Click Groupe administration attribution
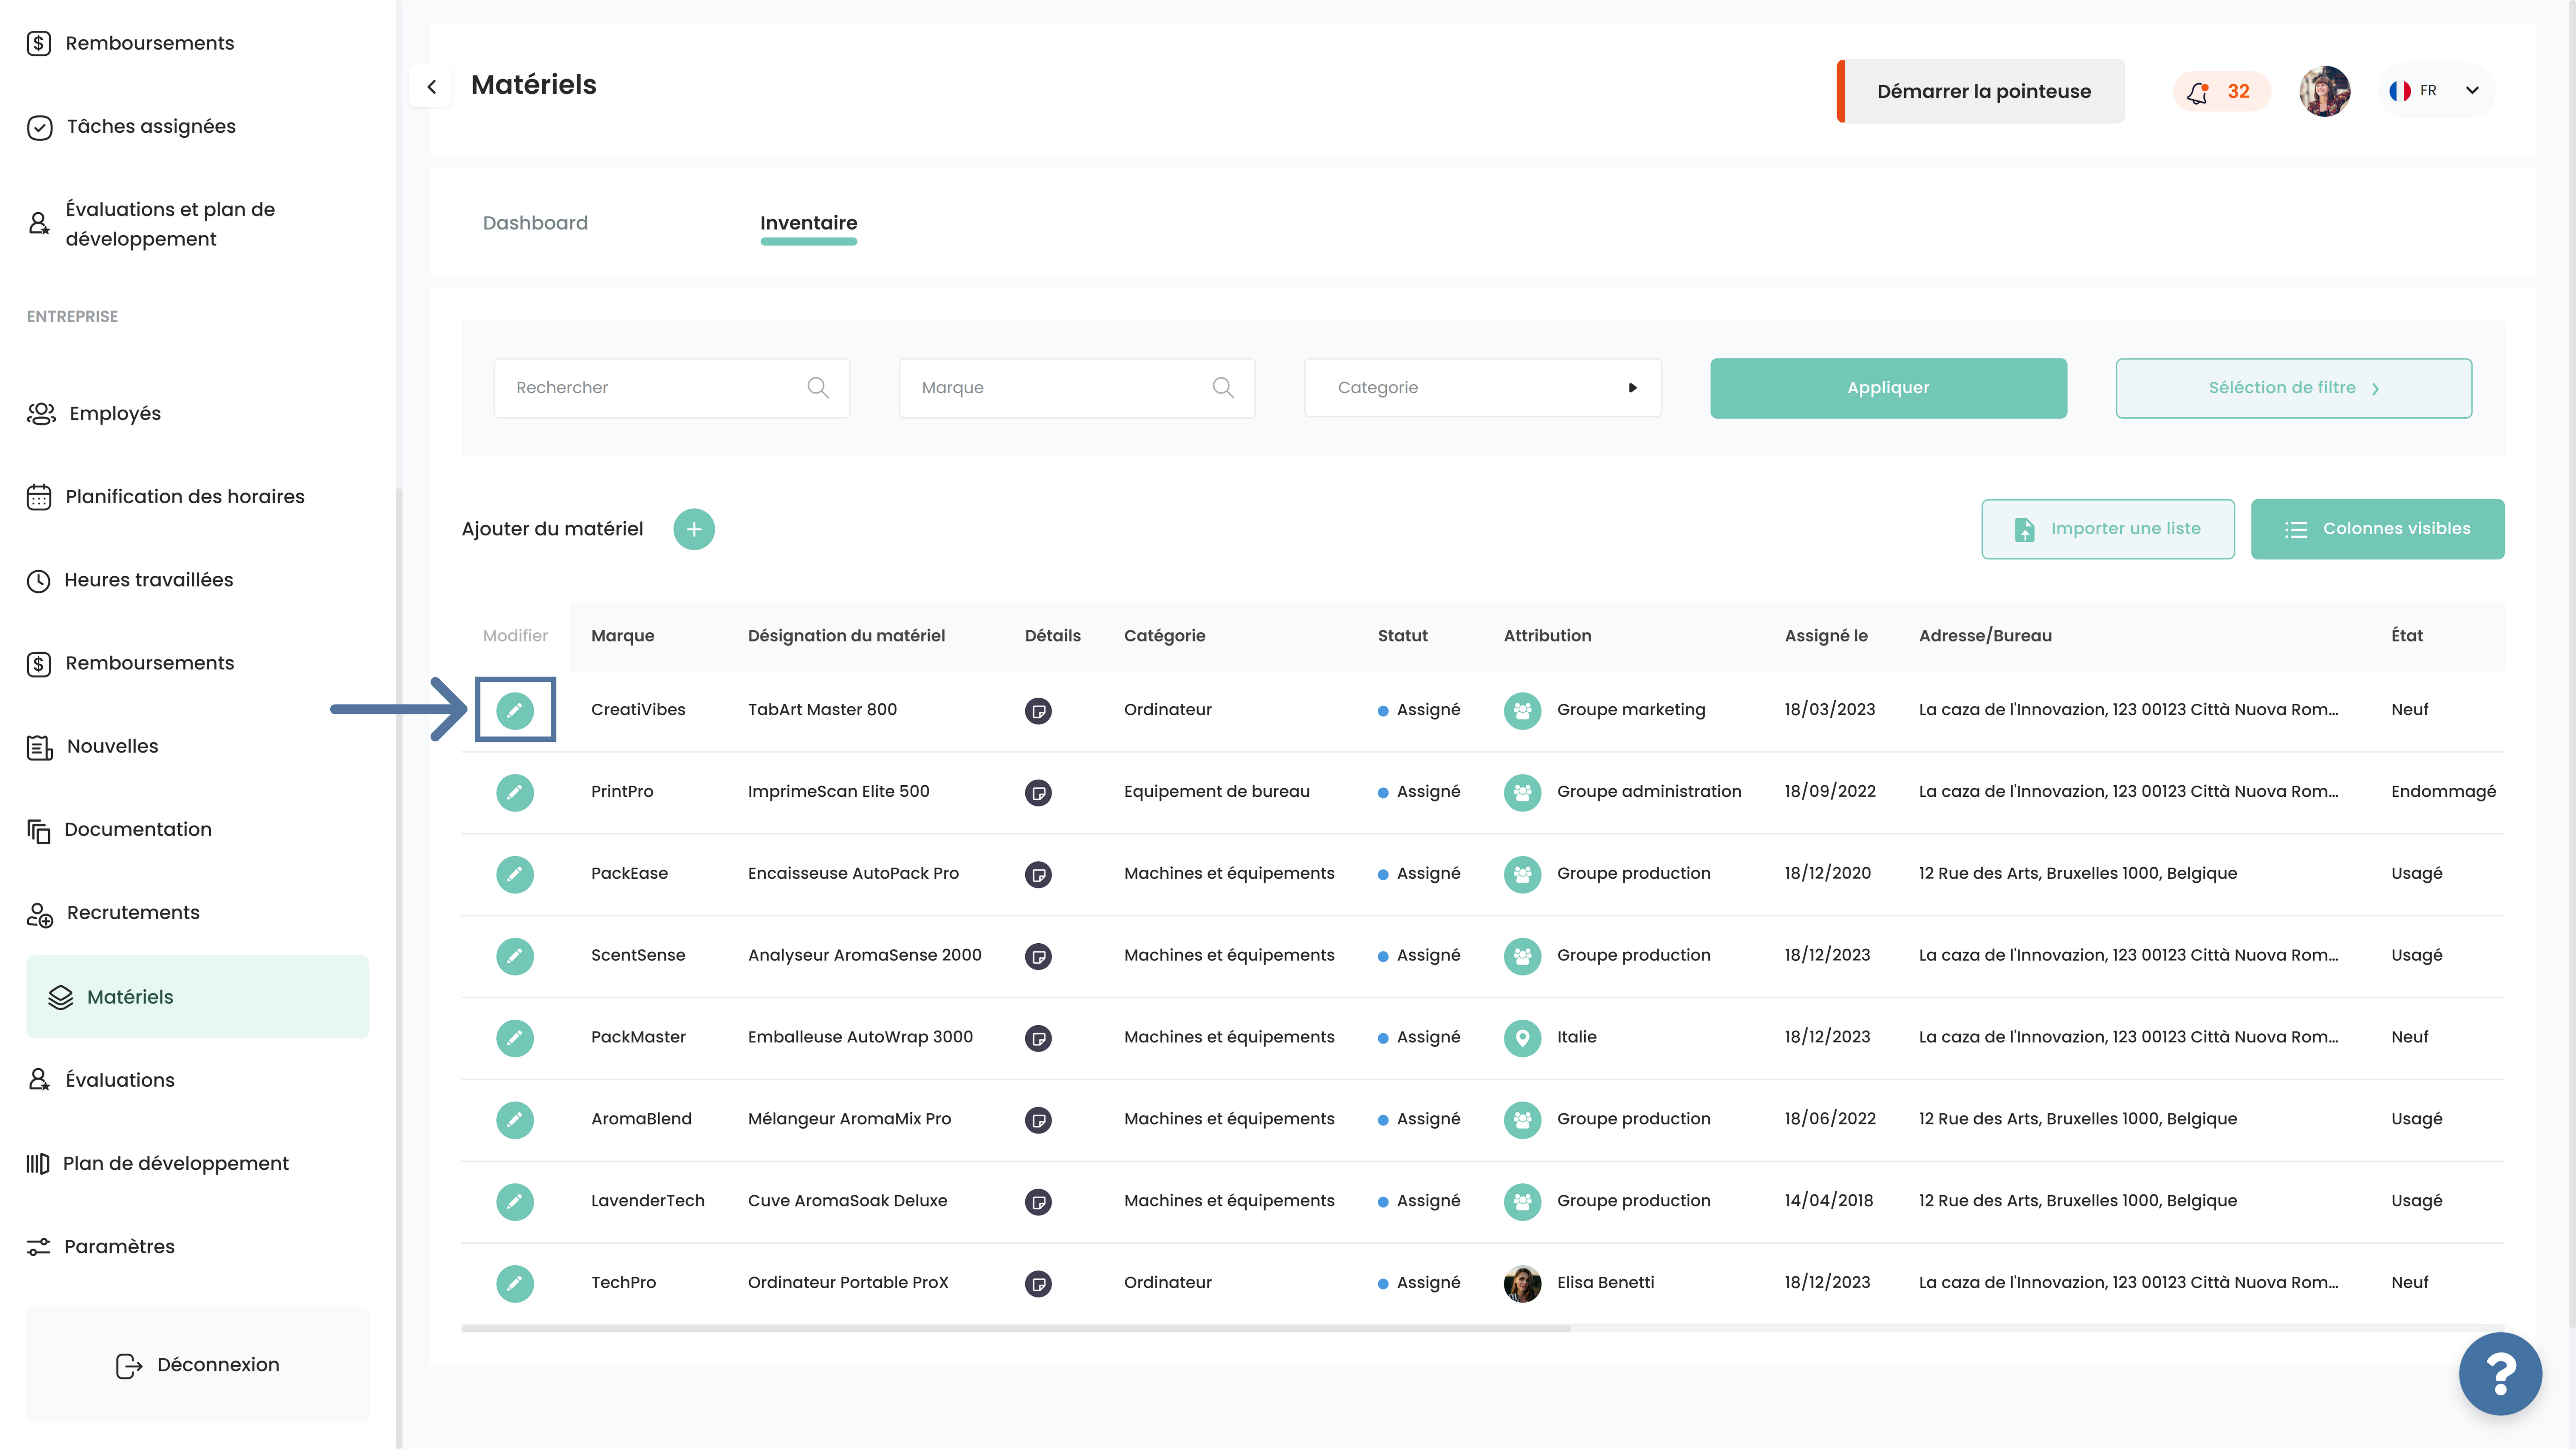The height and width of the screenshot is (1449, 2576). [x=1649, y=792]
